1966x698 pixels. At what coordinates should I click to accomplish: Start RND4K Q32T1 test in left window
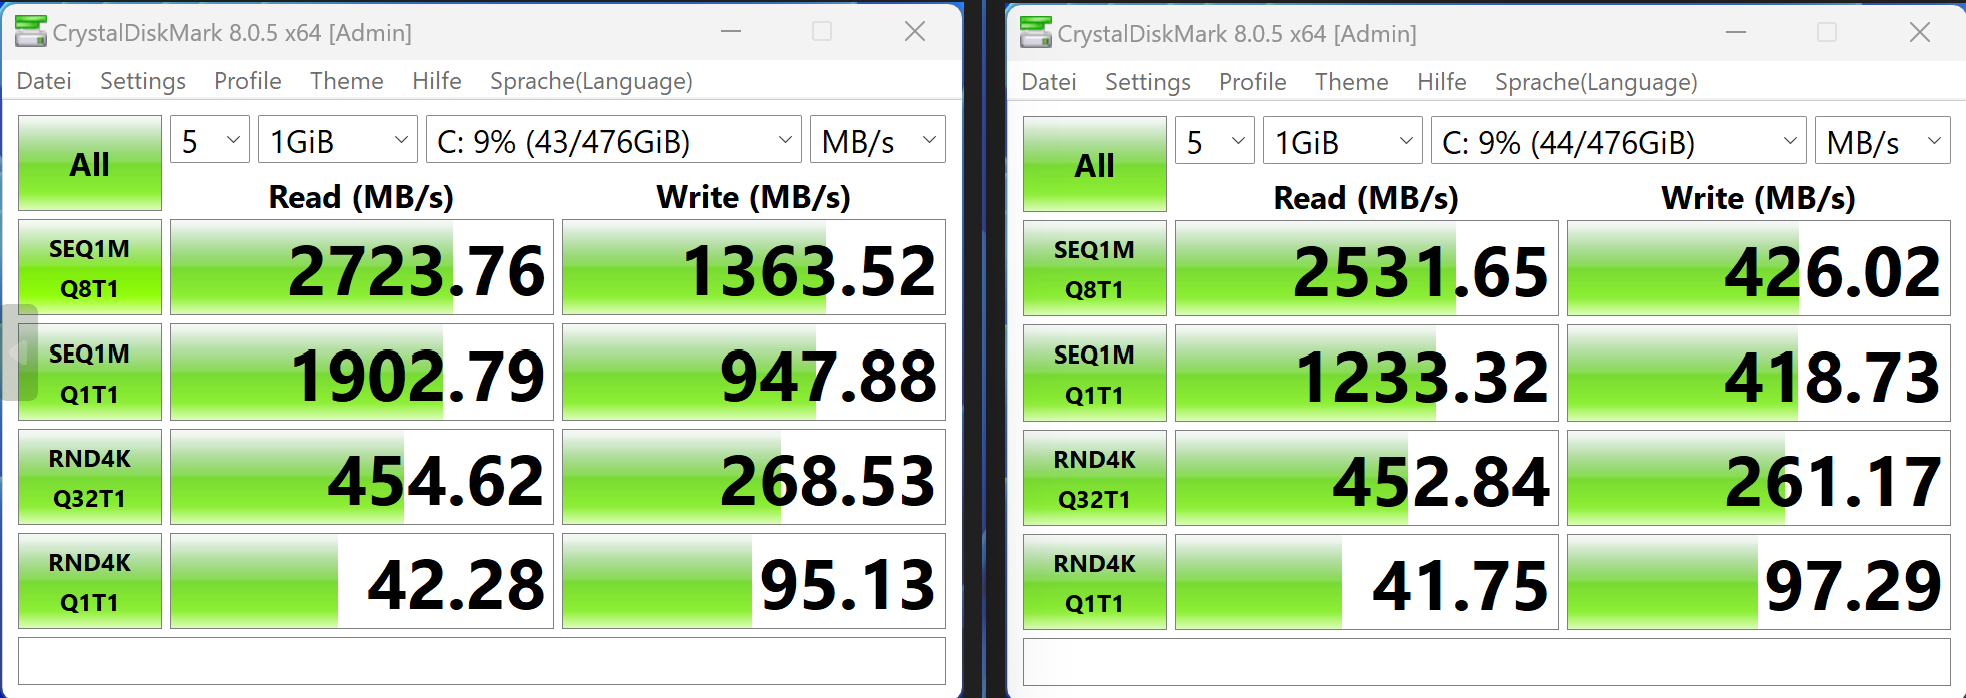pos(90,477)
